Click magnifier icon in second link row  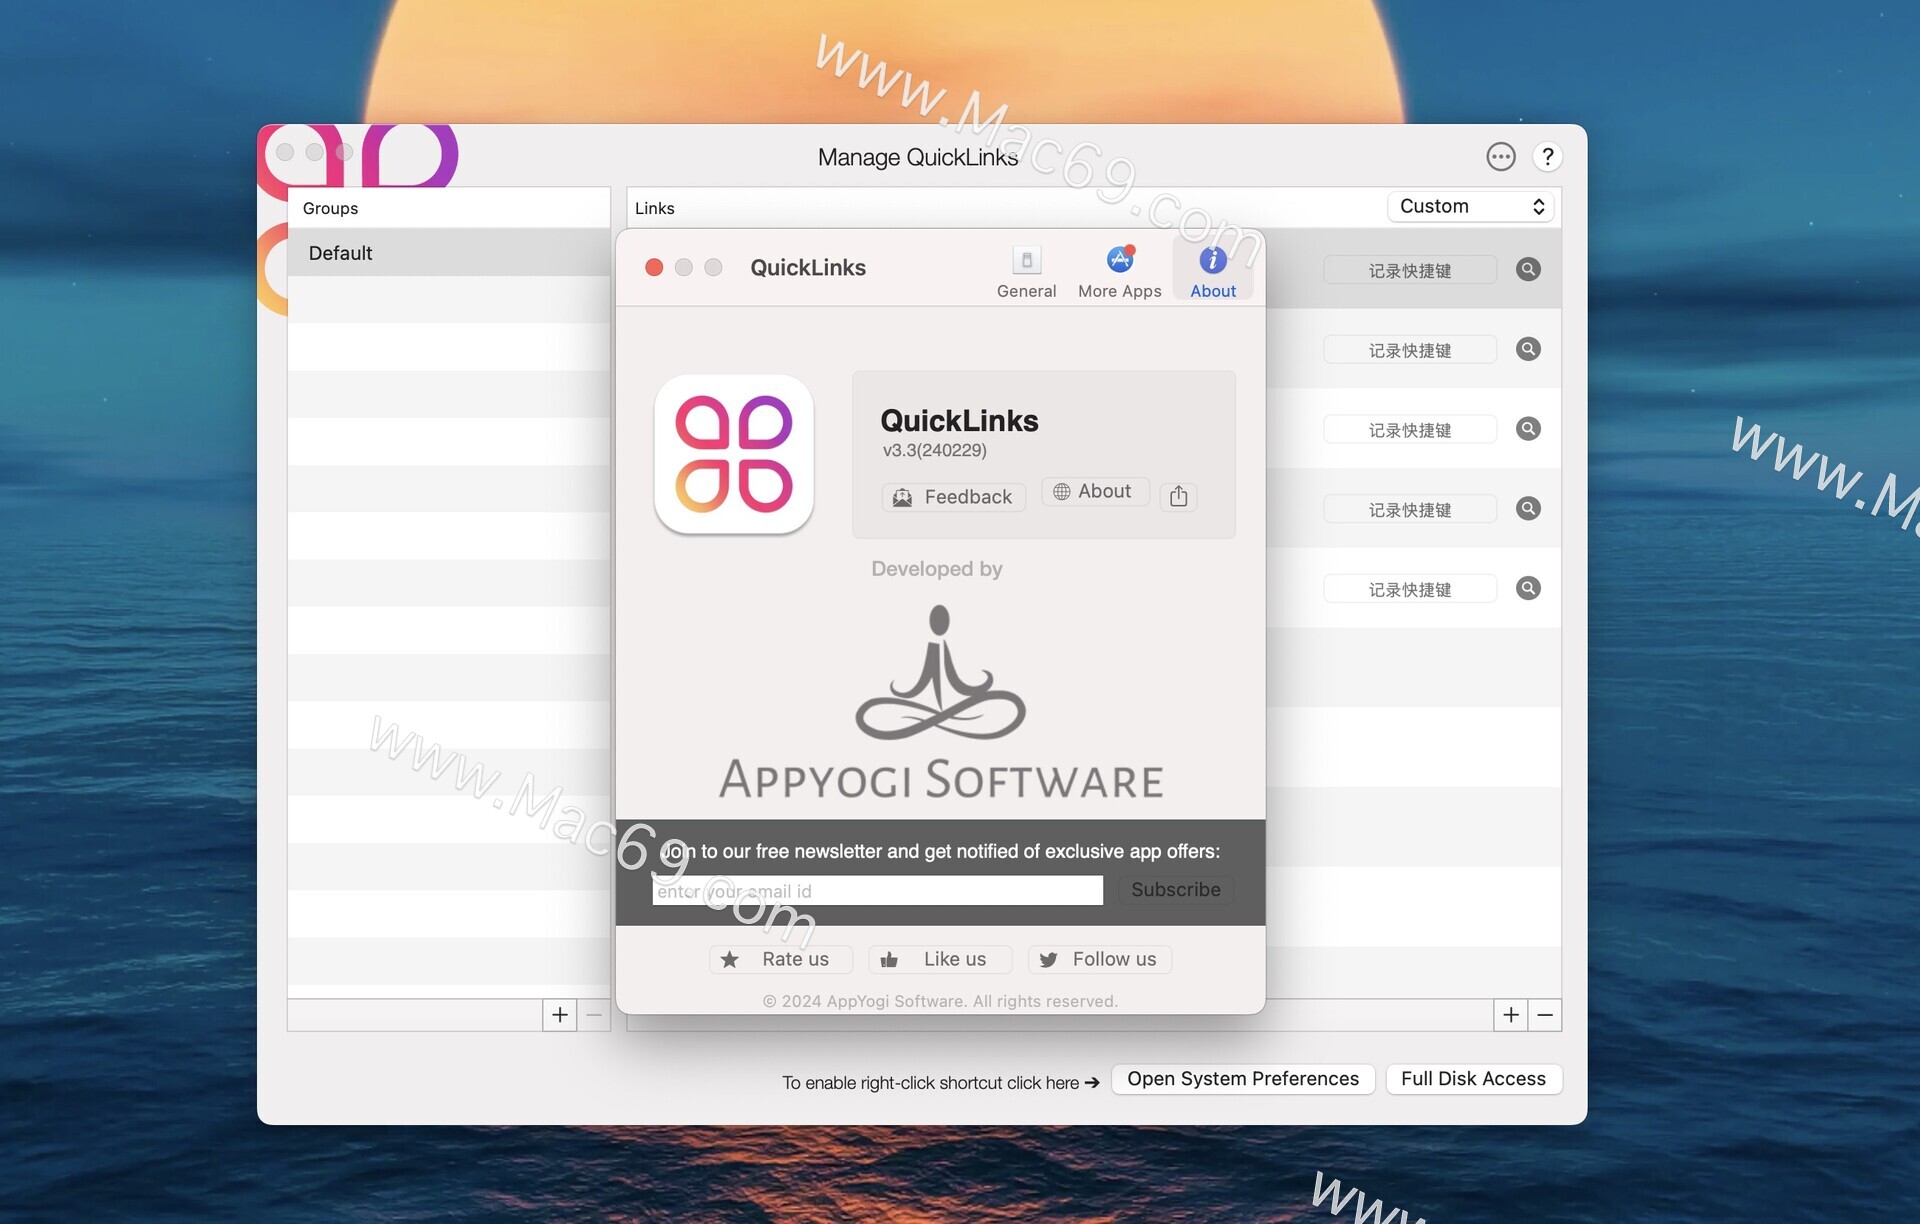tap(1528, 349)
